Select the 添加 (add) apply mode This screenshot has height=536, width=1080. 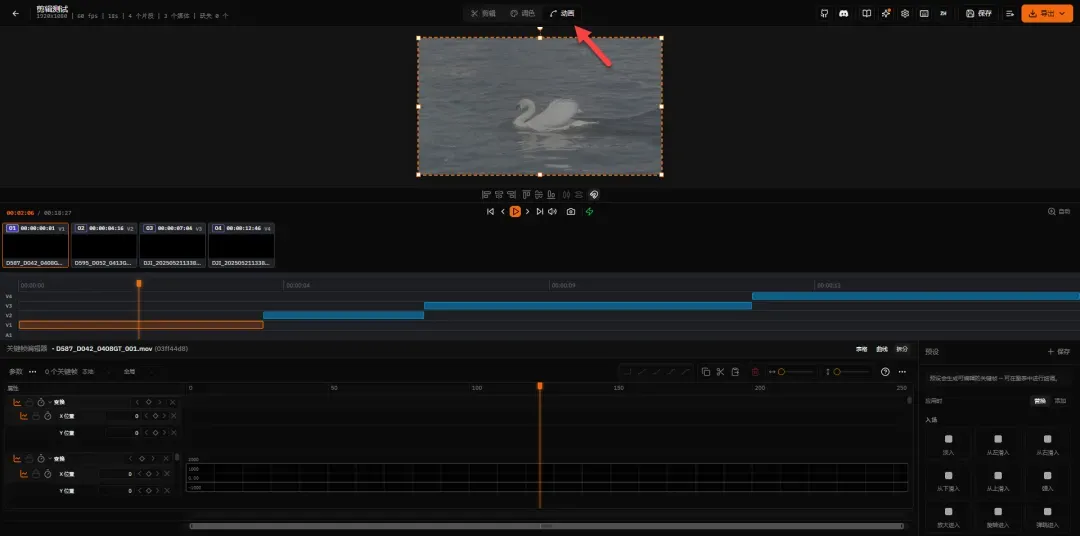tap(1060, 400)
